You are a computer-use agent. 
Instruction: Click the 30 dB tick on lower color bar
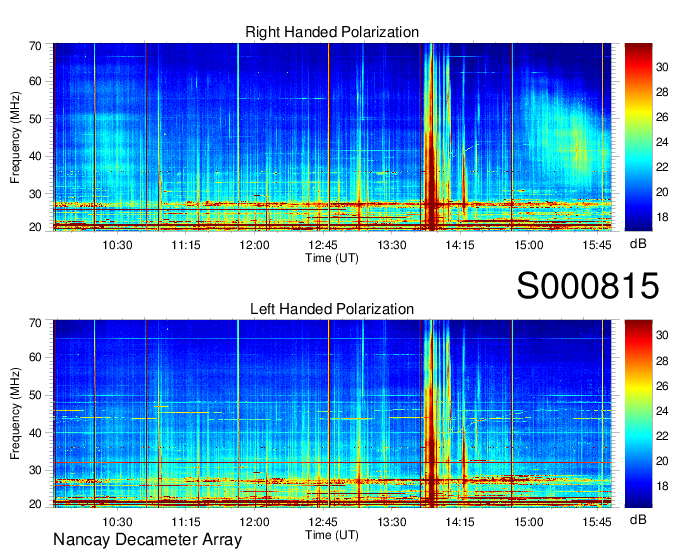pyautogui.click(x=662, y=335)
